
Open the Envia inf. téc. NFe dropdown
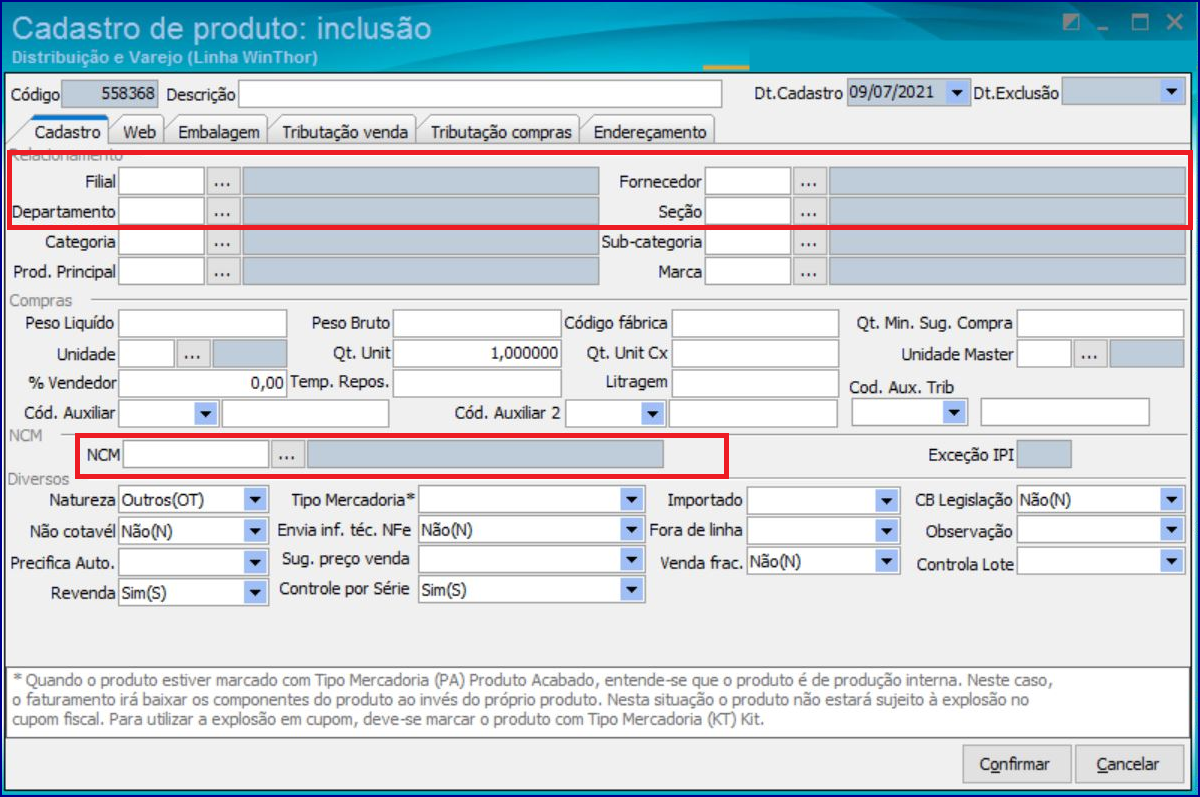click(x=631, y=531)
